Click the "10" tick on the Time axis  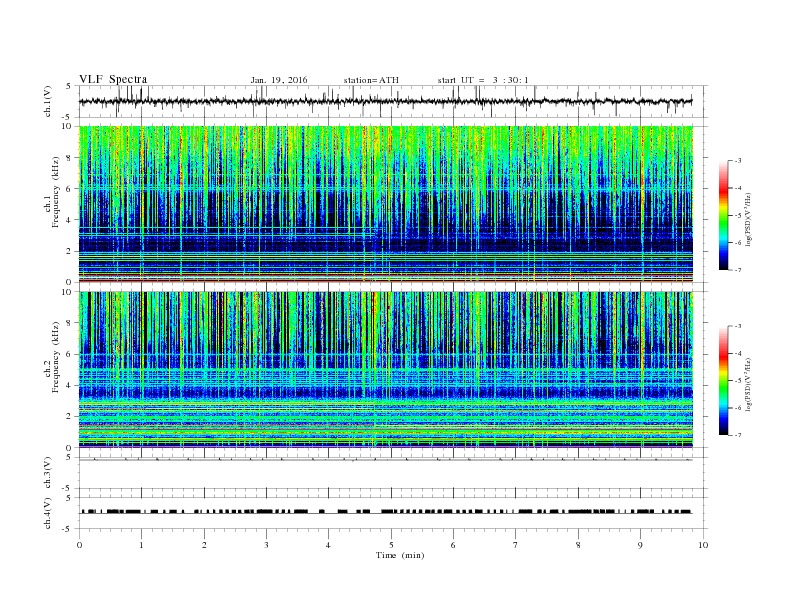[x=703, y=545]
